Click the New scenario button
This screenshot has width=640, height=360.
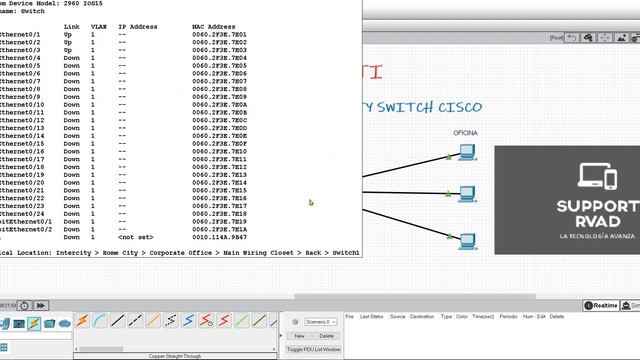[300, 336]
